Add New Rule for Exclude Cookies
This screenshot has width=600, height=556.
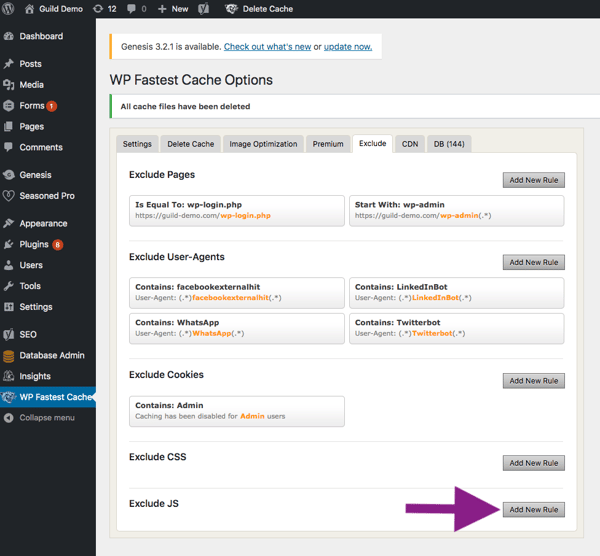[x=533, y=381]
